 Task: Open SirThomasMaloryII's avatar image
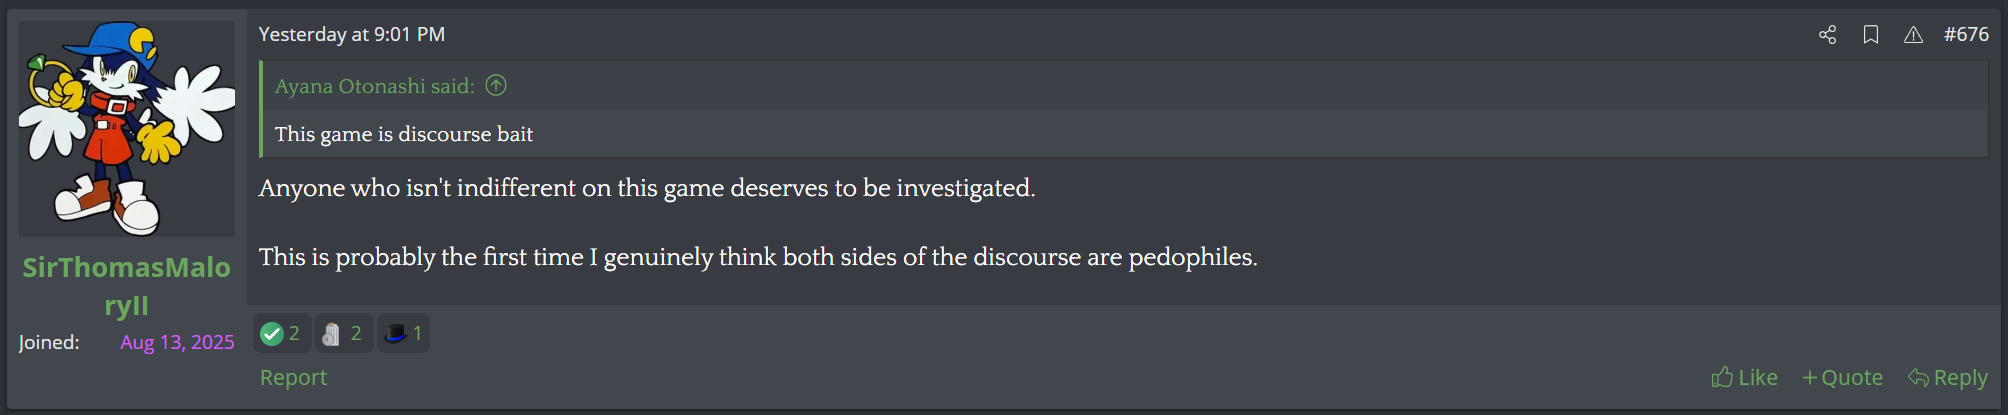point(127,129)
